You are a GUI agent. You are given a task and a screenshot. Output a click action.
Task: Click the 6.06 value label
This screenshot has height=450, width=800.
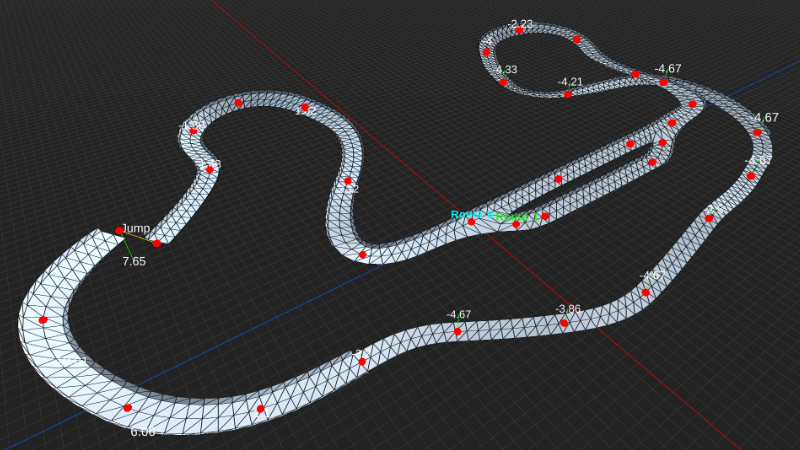click(x=143, y=432)
